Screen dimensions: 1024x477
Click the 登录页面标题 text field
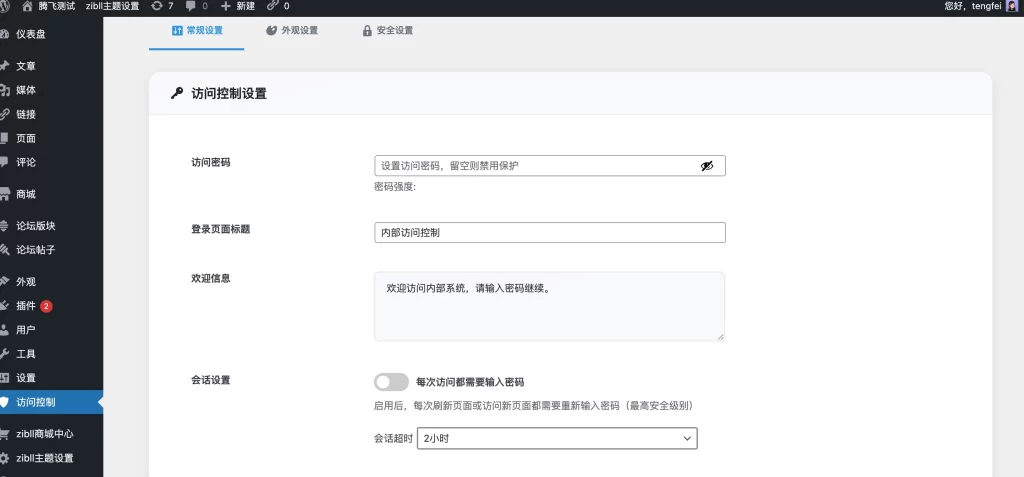549,232
